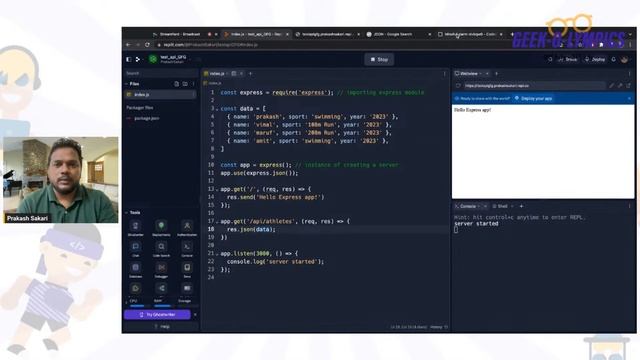Open the Database tool
This screenshot has height=360, width=640.
tap(136, 270)
